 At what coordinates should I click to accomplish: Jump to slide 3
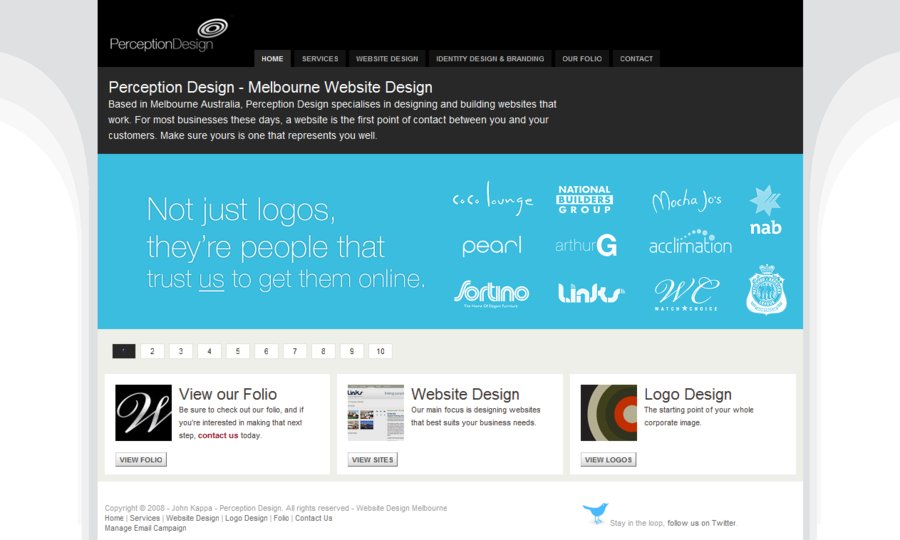click(x=181, y=351)
